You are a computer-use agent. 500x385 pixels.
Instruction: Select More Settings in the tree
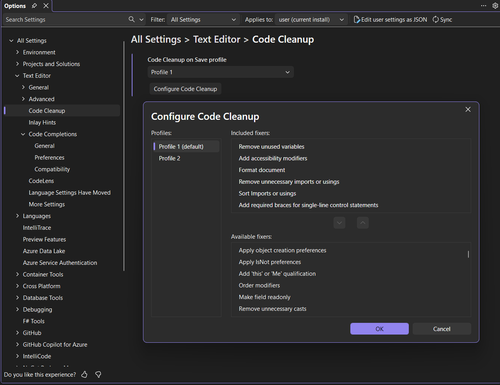(47, 204)
